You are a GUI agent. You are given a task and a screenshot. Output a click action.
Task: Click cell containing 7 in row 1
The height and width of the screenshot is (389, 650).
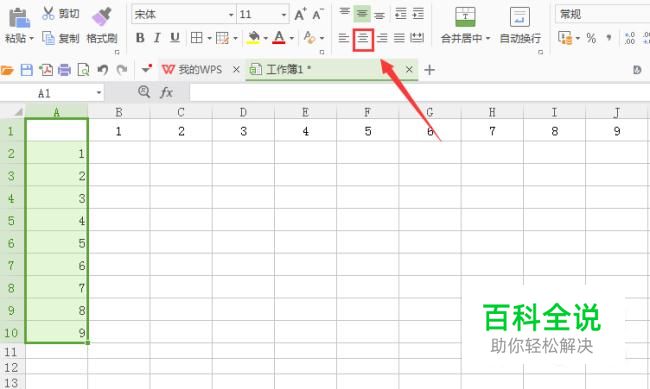pos(492,131)
